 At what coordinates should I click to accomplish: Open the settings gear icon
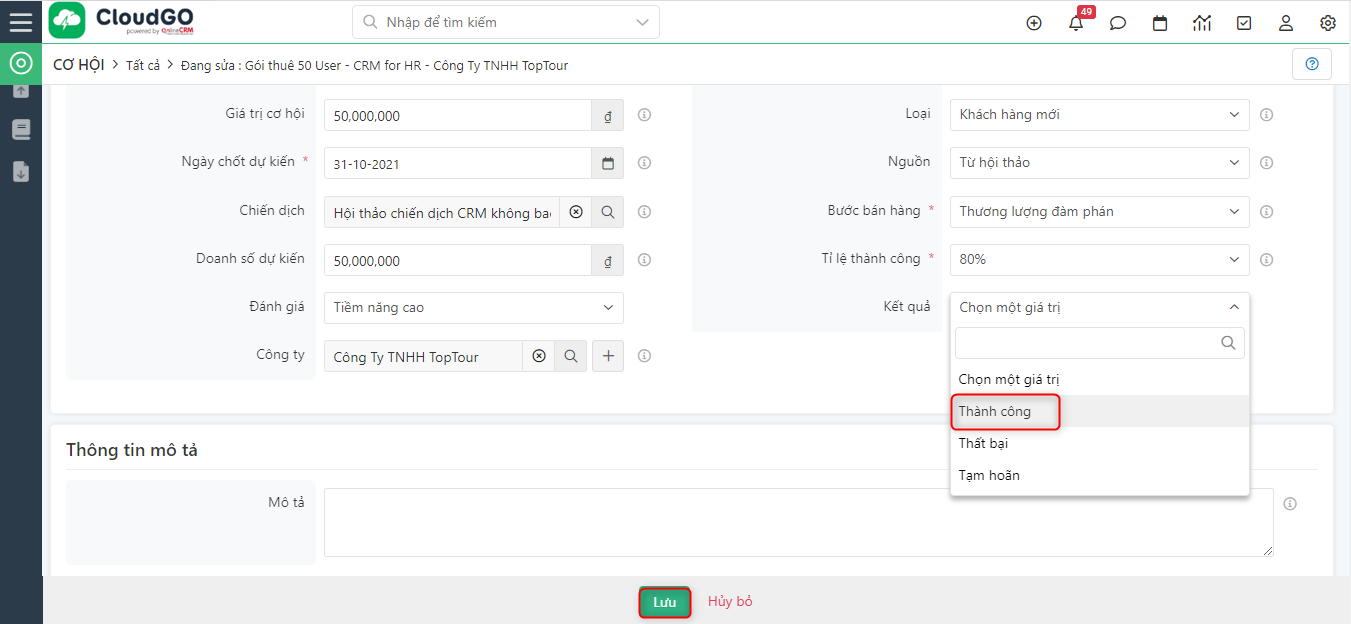(x=1328, y=23)
